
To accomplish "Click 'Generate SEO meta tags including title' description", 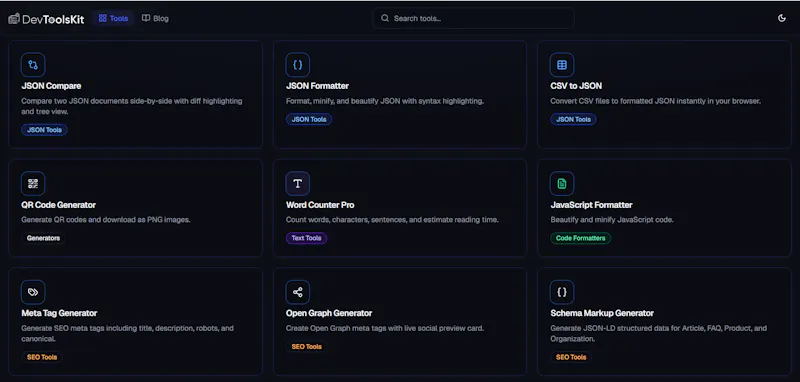I will [x=128, y=334].
